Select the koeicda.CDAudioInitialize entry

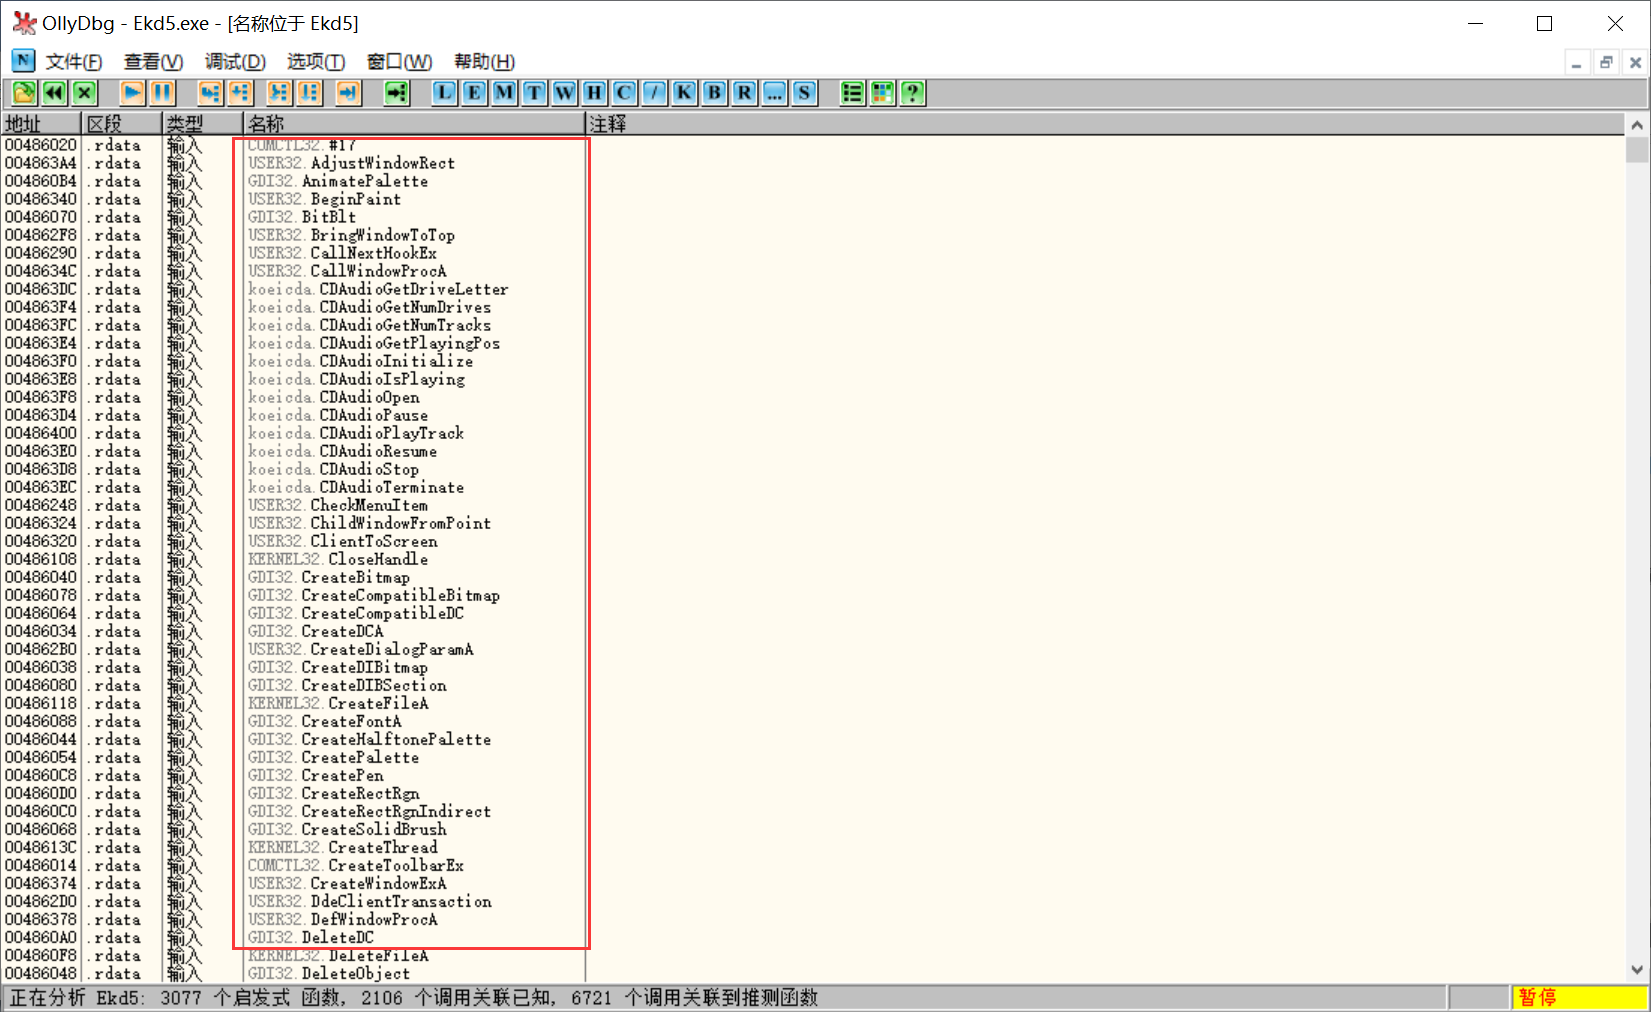361,361
